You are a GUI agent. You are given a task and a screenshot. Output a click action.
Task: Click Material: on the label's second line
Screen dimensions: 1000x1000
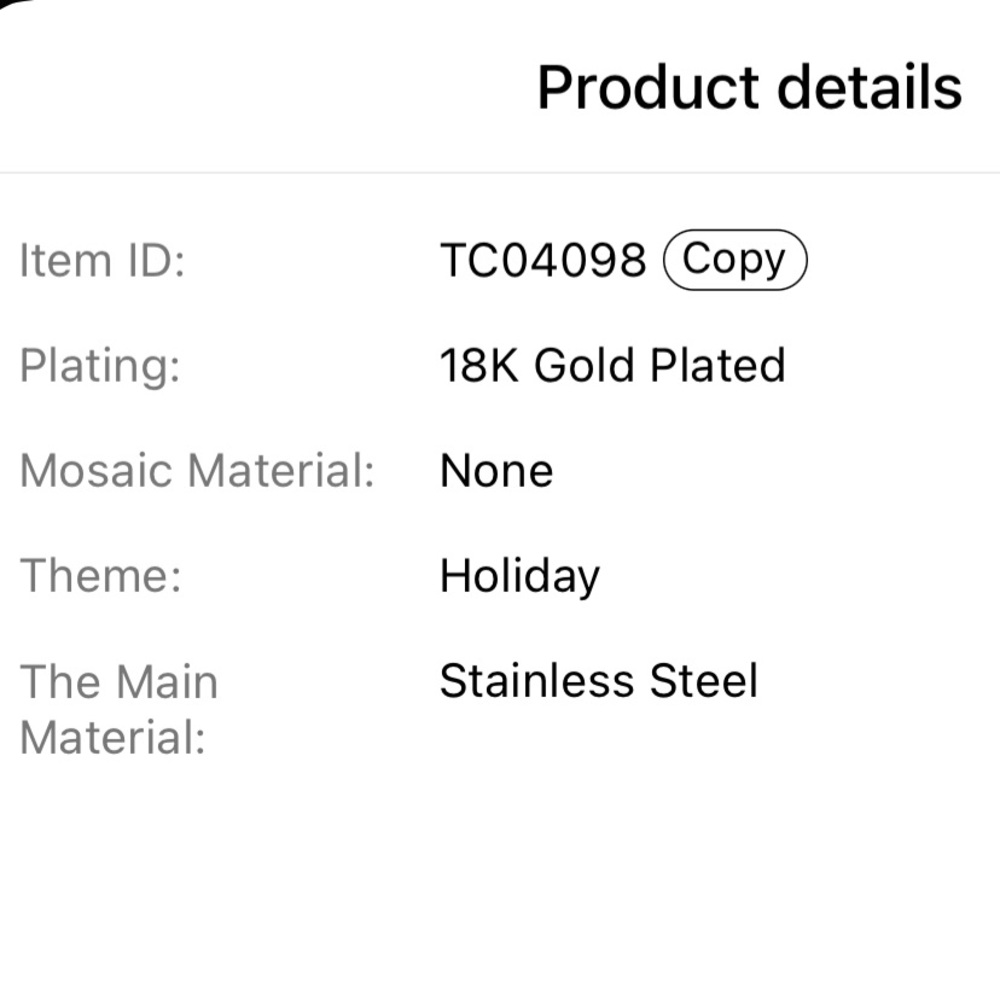pyautogui.click(x=113, y=737)
